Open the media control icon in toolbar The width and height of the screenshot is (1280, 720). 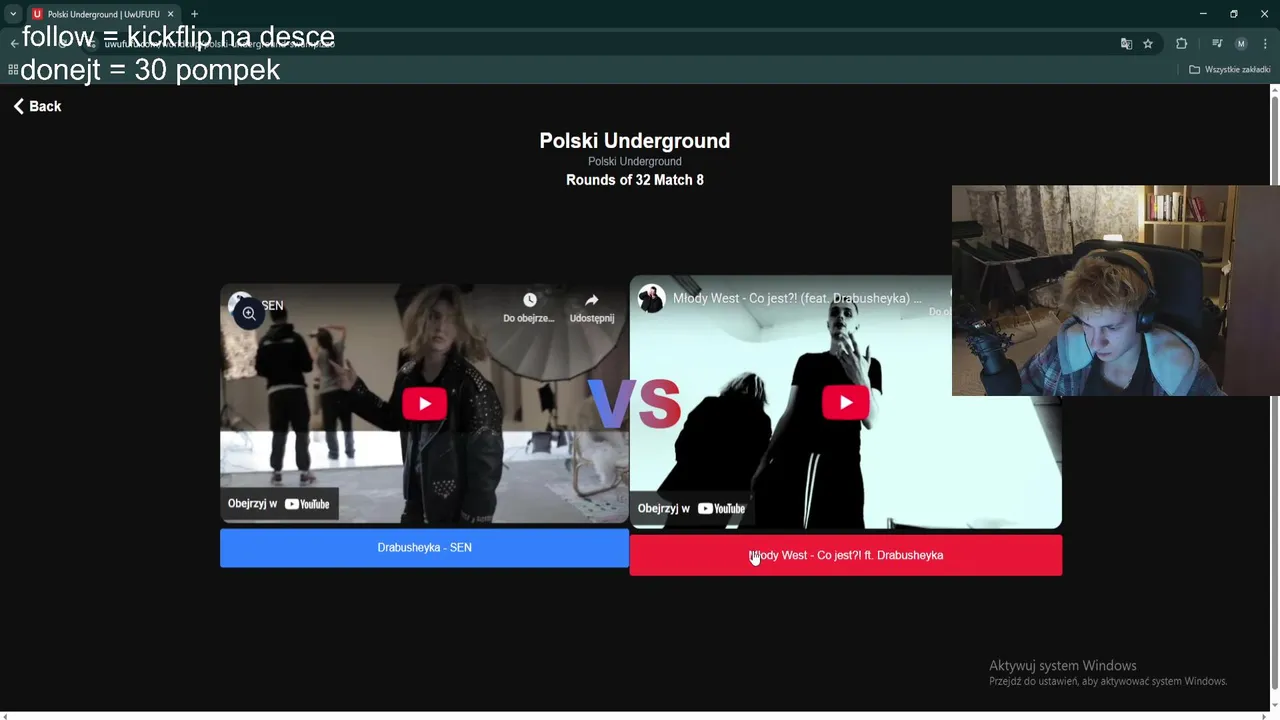[x=1217, y=44]
